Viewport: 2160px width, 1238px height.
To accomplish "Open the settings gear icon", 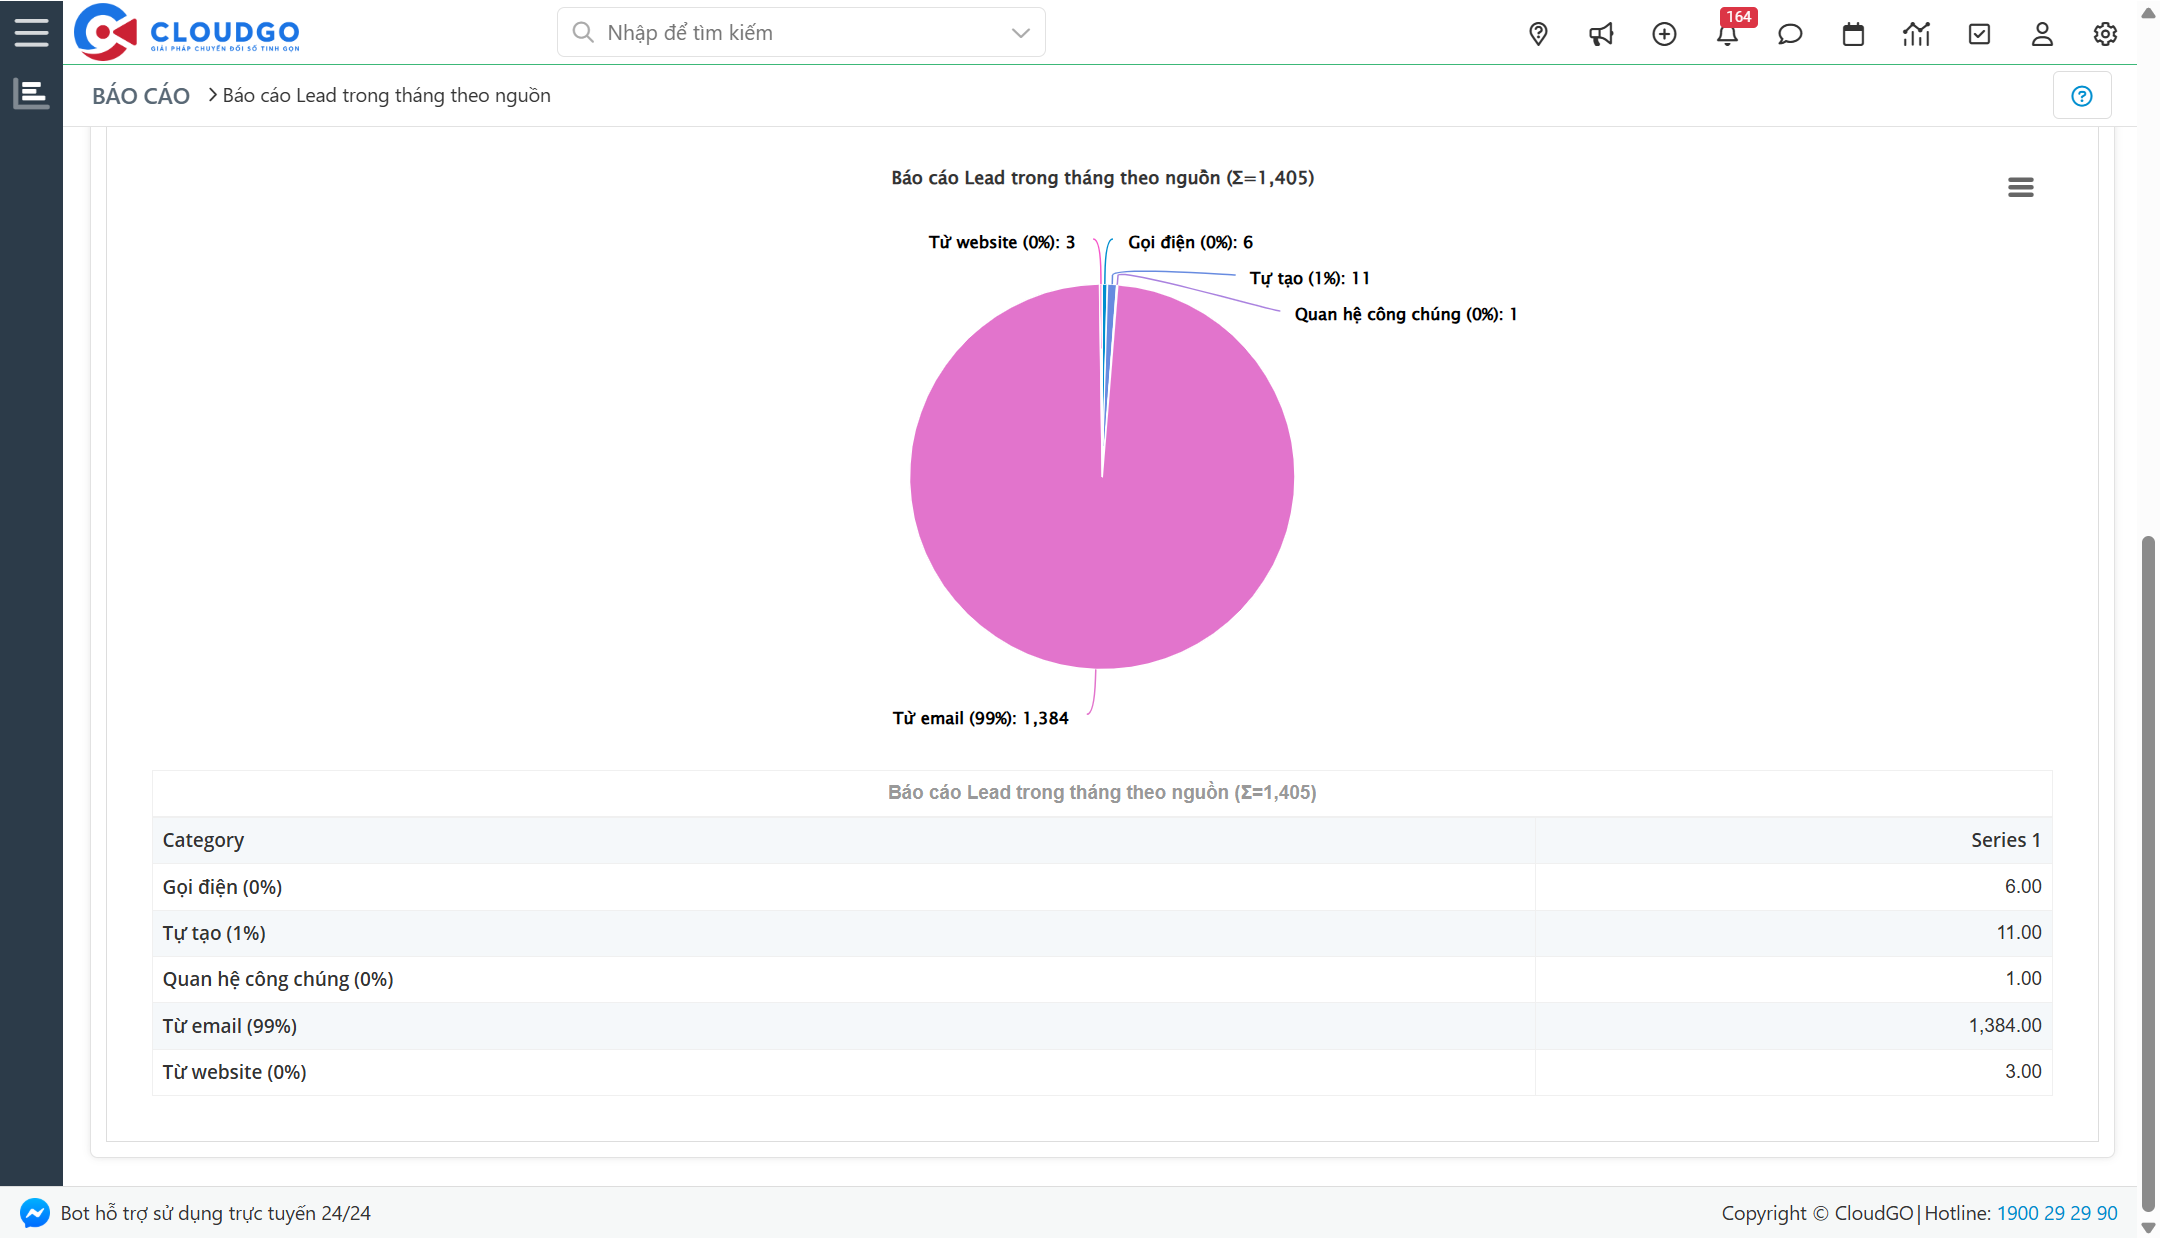I will pos(2105,33).
